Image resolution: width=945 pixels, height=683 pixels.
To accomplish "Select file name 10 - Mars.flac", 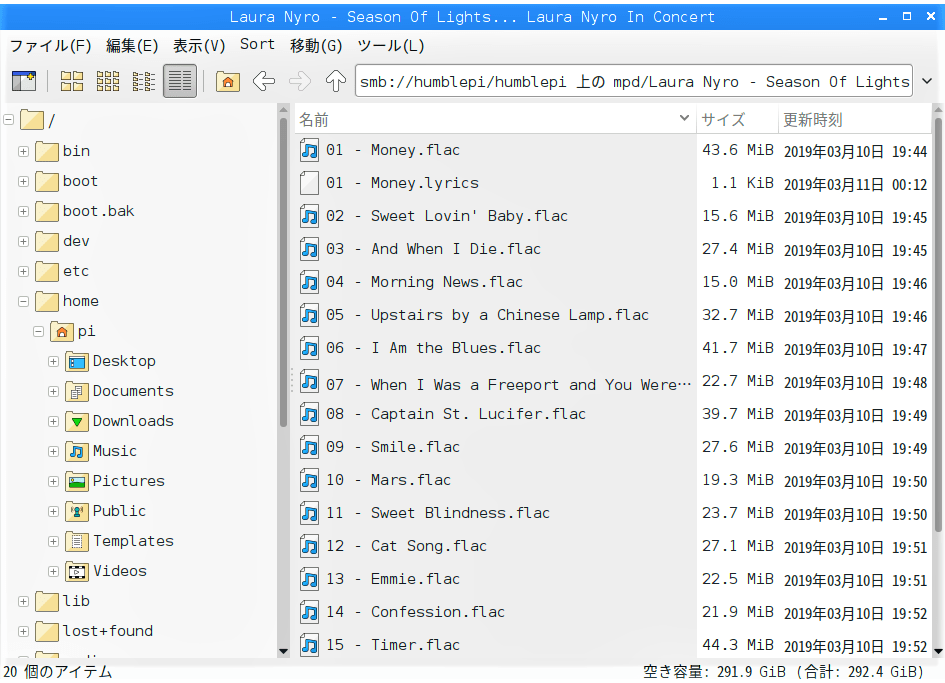I will [389, 480].
